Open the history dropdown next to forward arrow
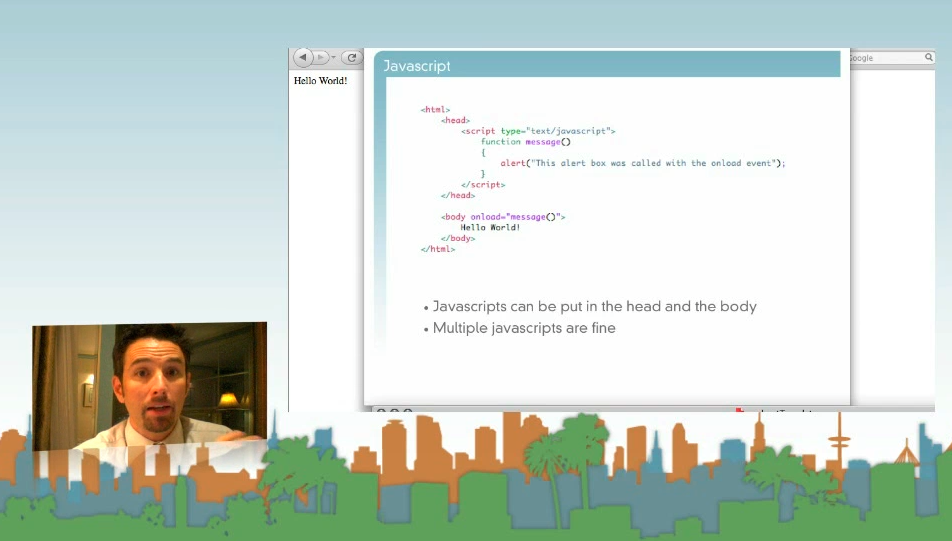The height and width of the screenshot is (541, 952). click(x=333, y=58)
